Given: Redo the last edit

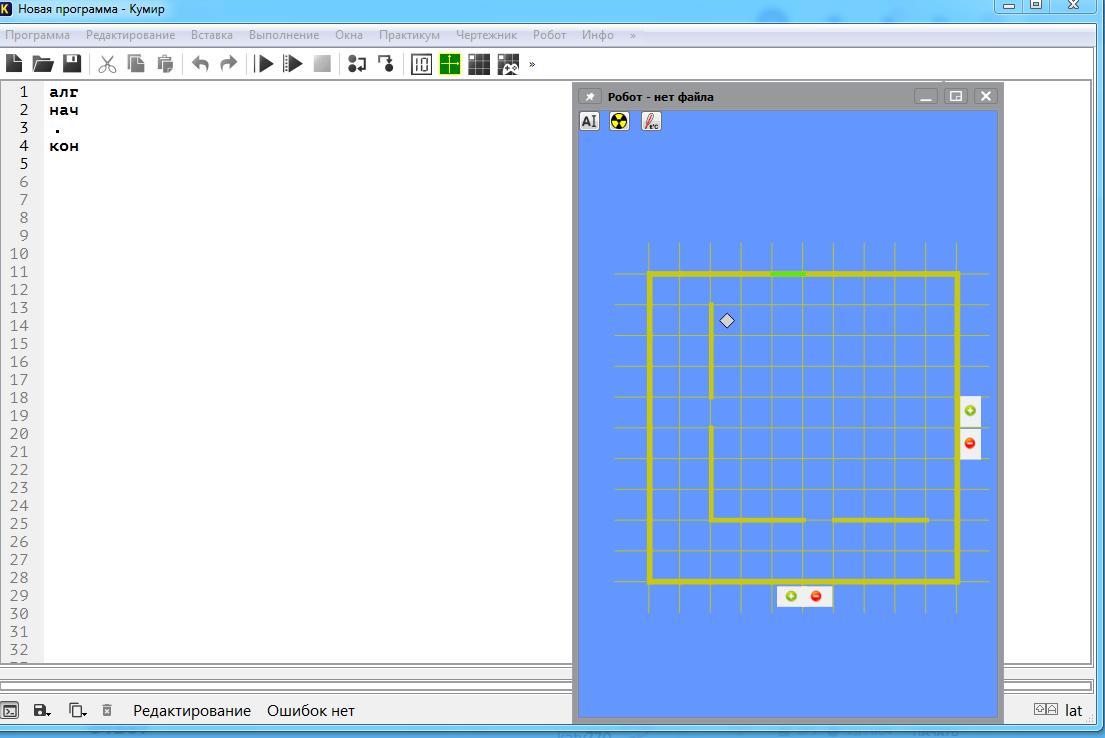Looking at the screenshot, I should point(228,64).
